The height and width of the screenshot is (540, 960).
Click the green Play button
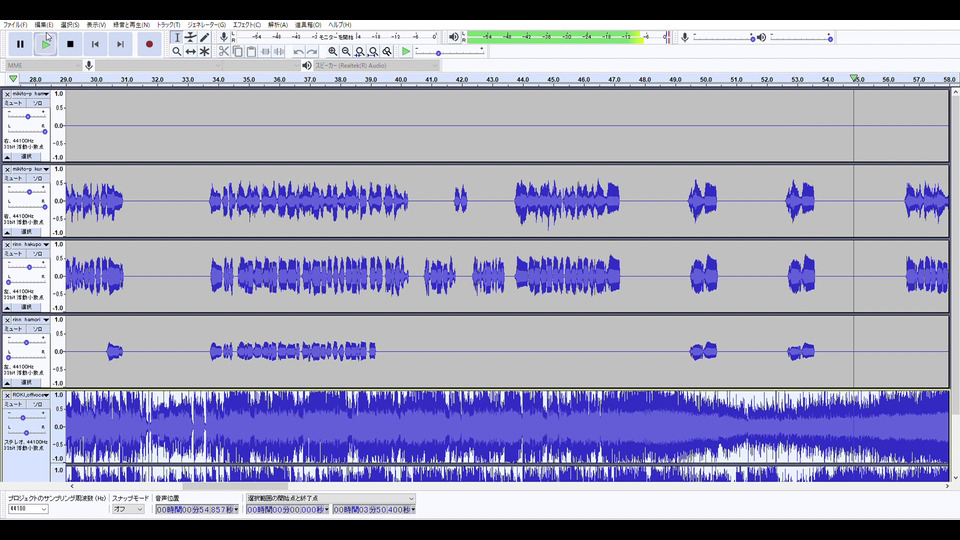point(45,44)
